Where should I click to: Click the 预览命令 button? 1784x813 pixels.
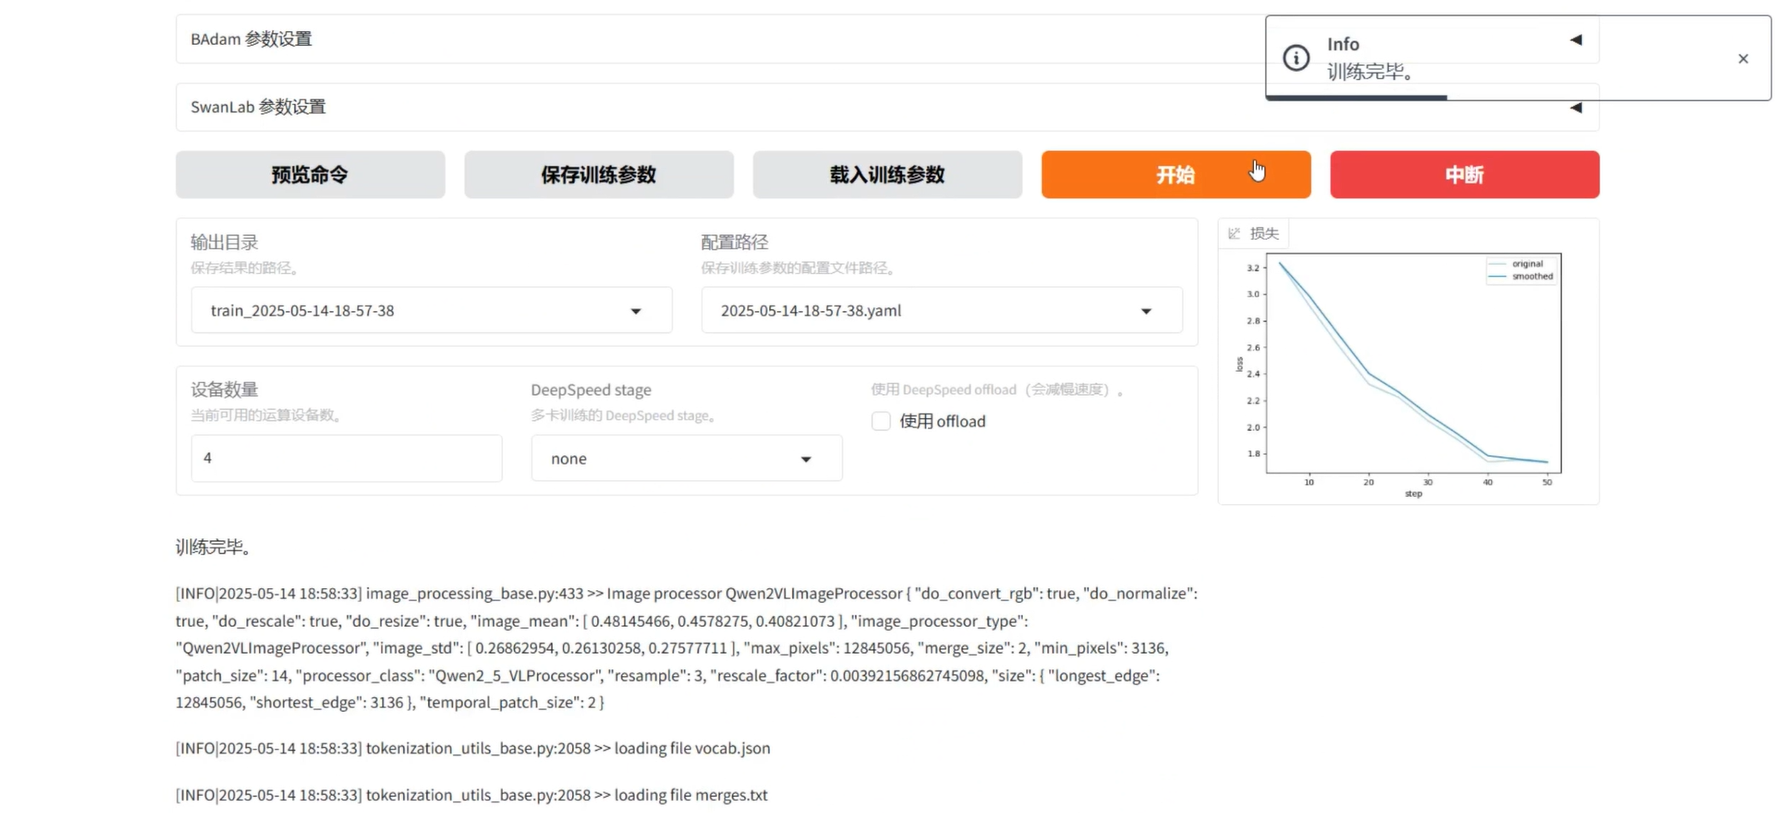pos(310,175)
